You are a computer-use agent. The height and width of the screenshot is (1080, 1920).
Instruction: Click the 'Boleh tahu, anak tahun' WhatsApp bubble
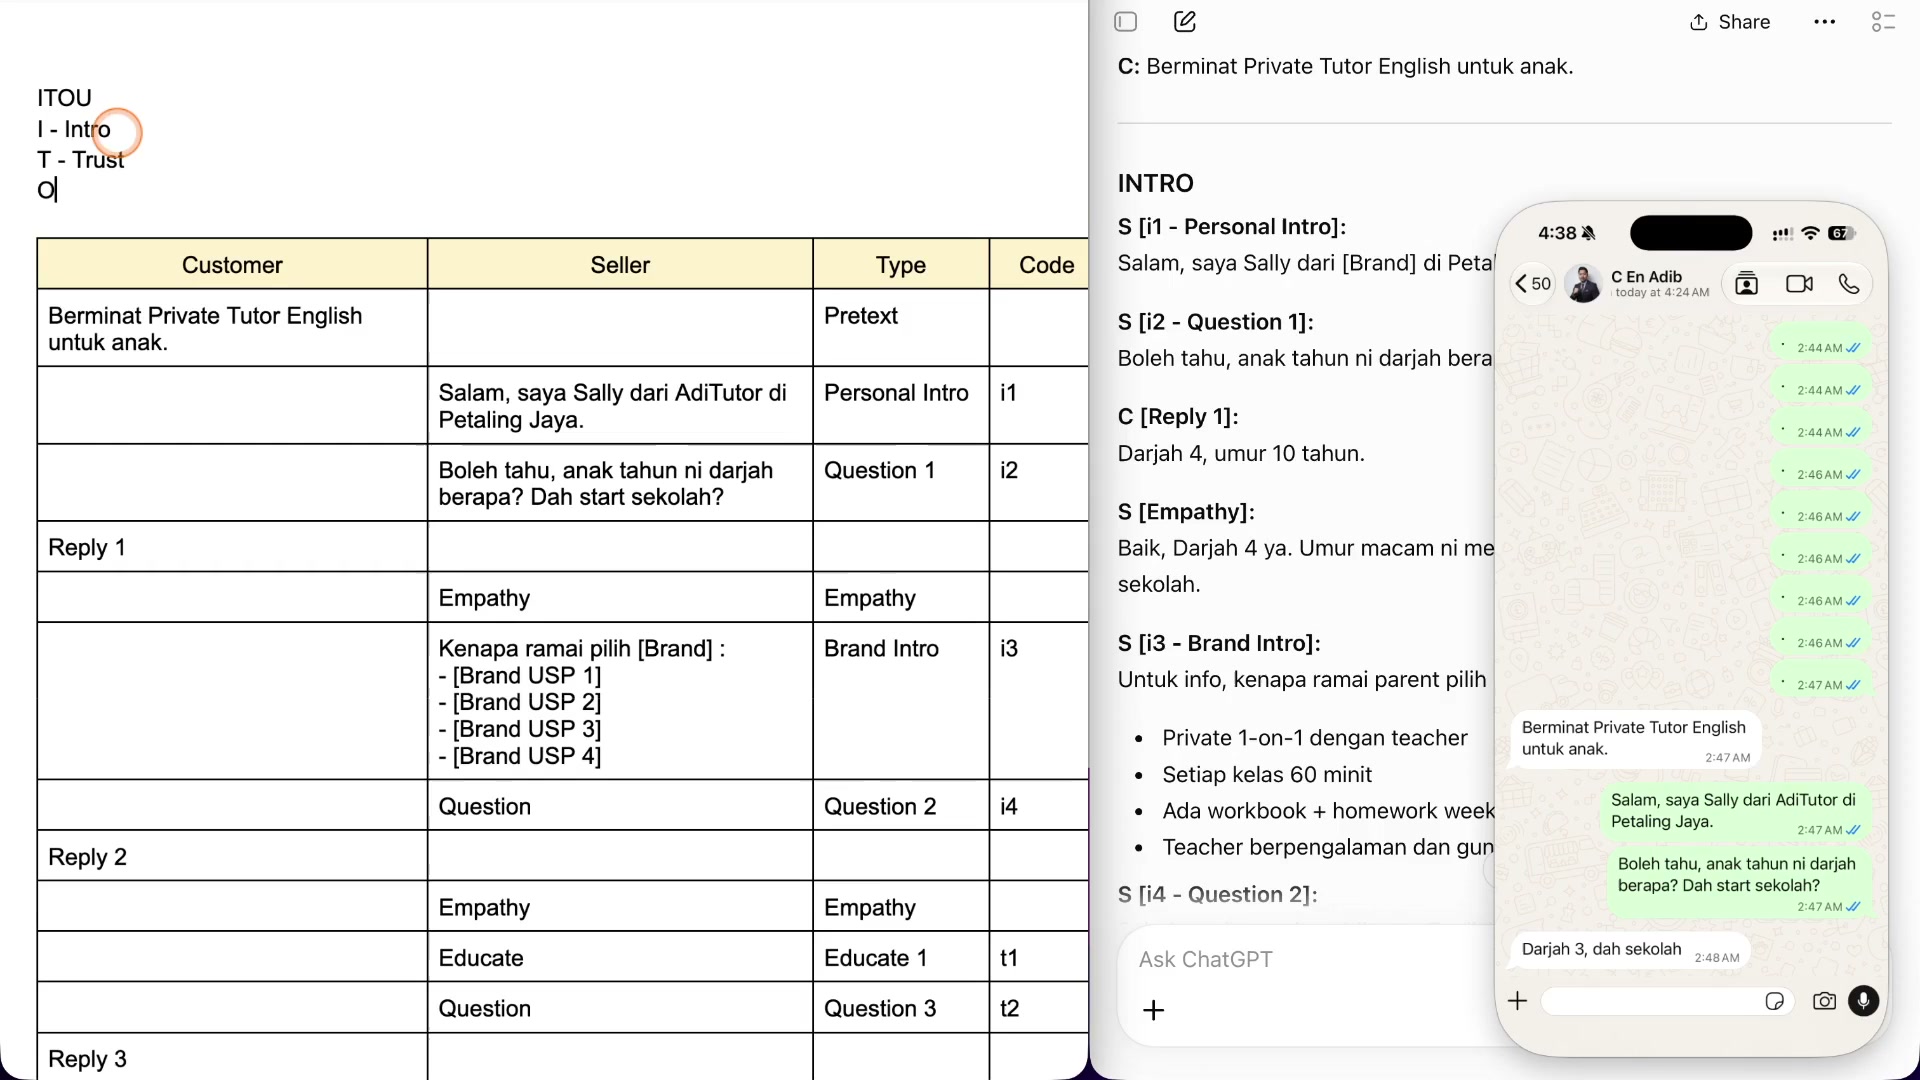(x=1738, y=885)
